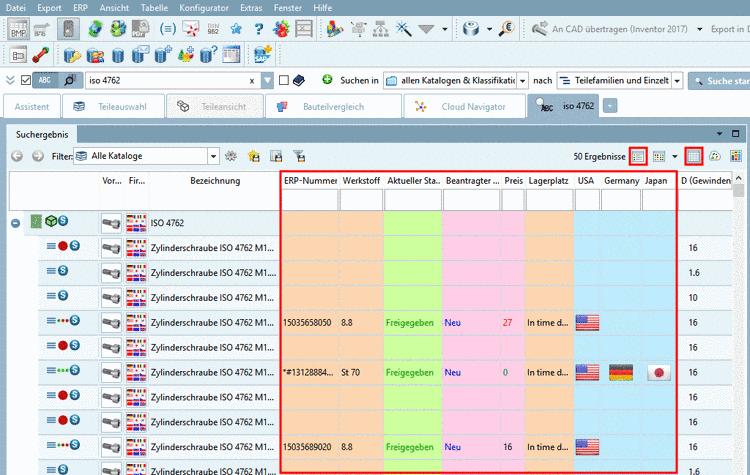Click the Suche starten button
Viewport: 750px width, 475px height.
pyautogui.click(x=721, y=80)
